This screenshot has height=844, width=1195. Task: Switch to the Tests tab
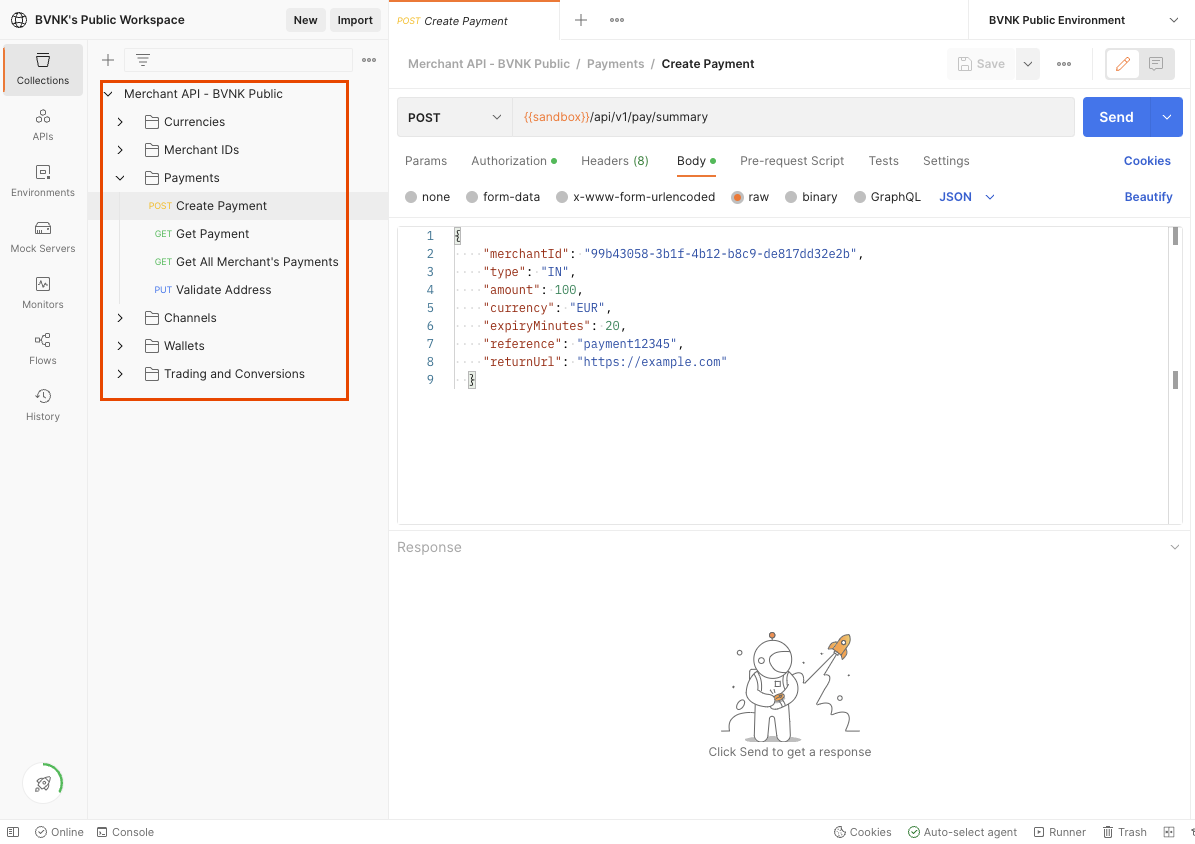(883, 161)
